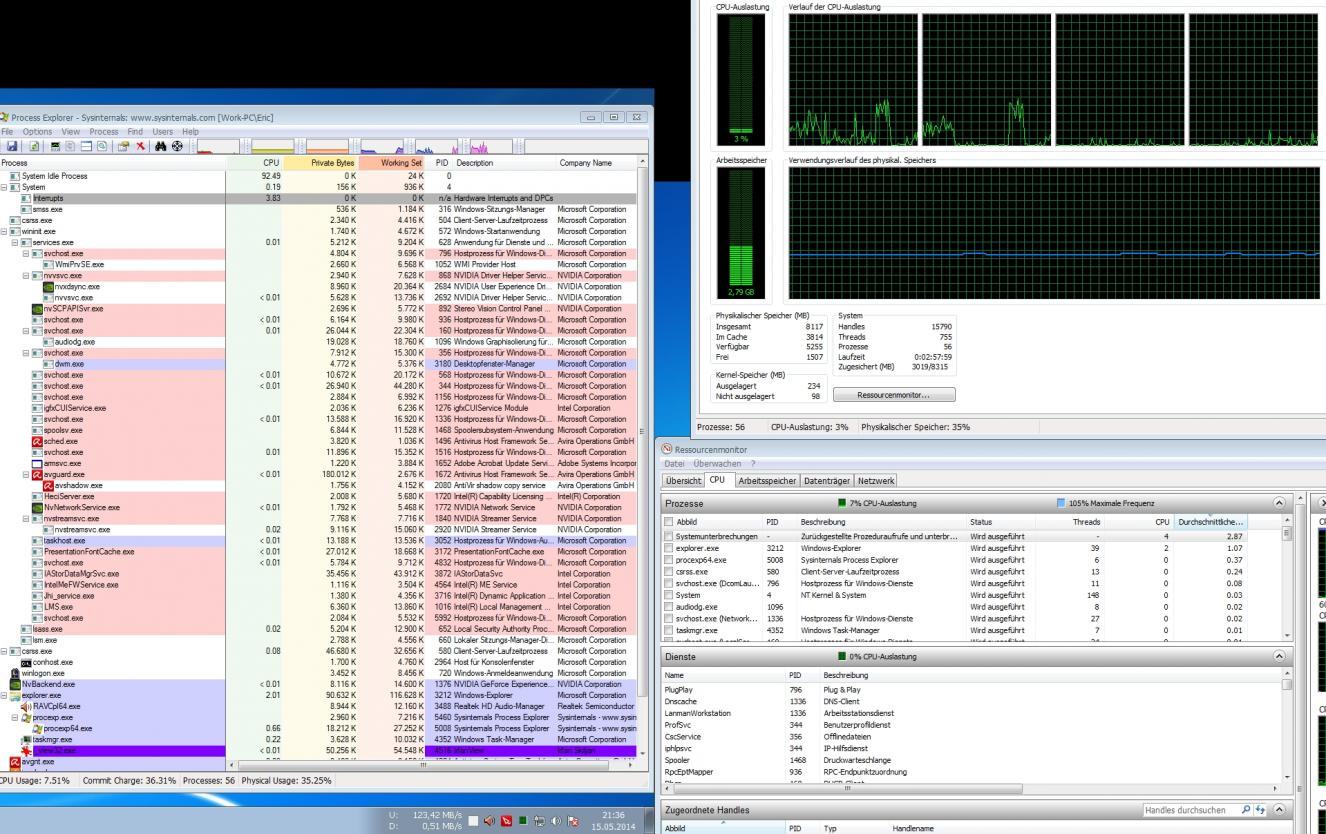This screenshot has width=1326, height=834.
Task: Collapse the Zugeordnete Handles section chevron
Action: [1279, 810]
